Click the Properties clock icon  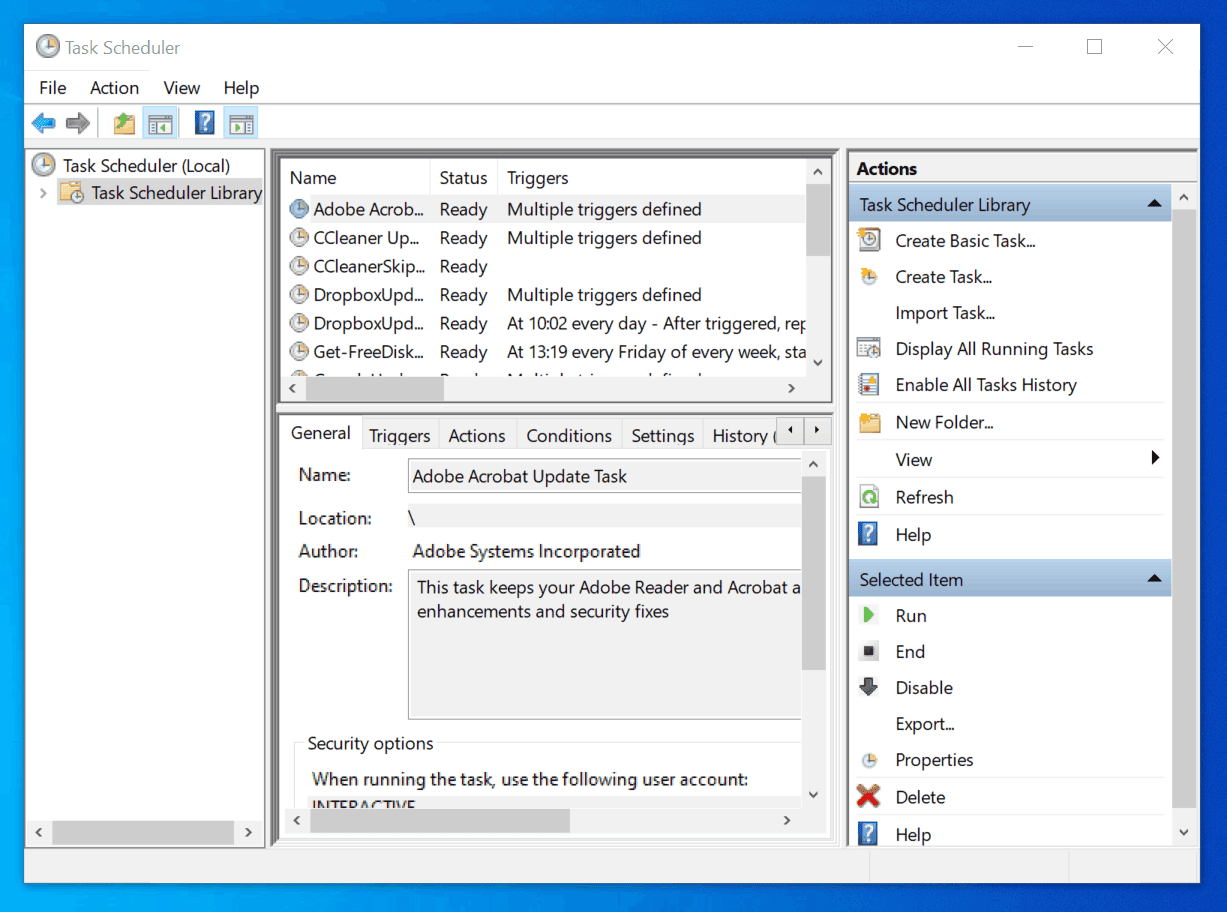tap(870, 760)
